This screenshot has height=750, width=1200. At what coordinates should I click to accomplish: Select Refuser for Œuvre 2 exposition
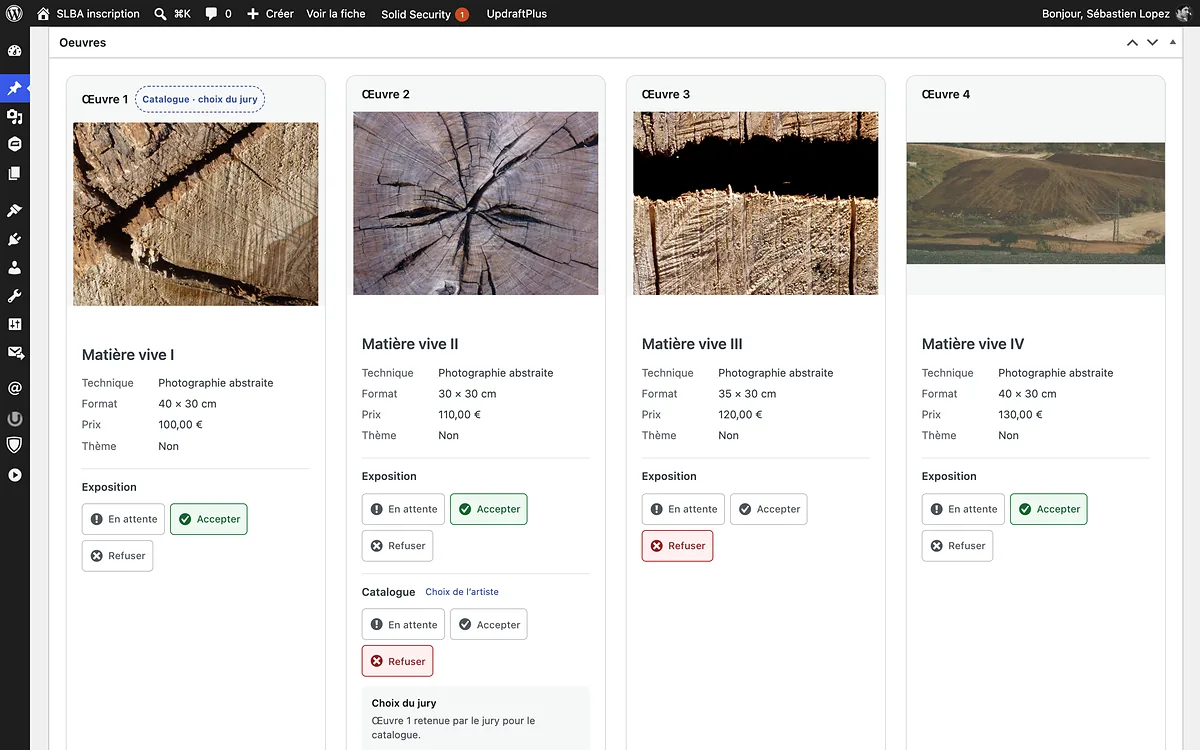click(397, 545)
